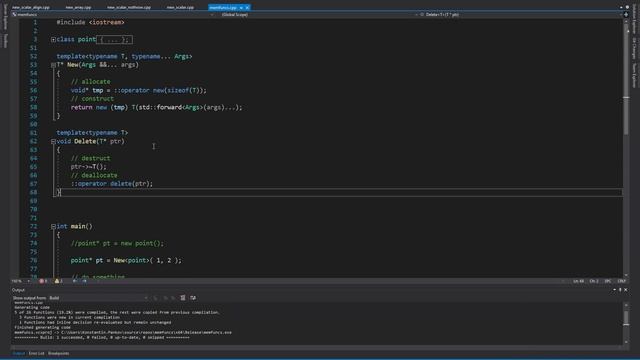Viewport: 640px width, 360px height.
Task: Switch to the new_scalar_align.cpp tab
Action: tap(31, 7)
